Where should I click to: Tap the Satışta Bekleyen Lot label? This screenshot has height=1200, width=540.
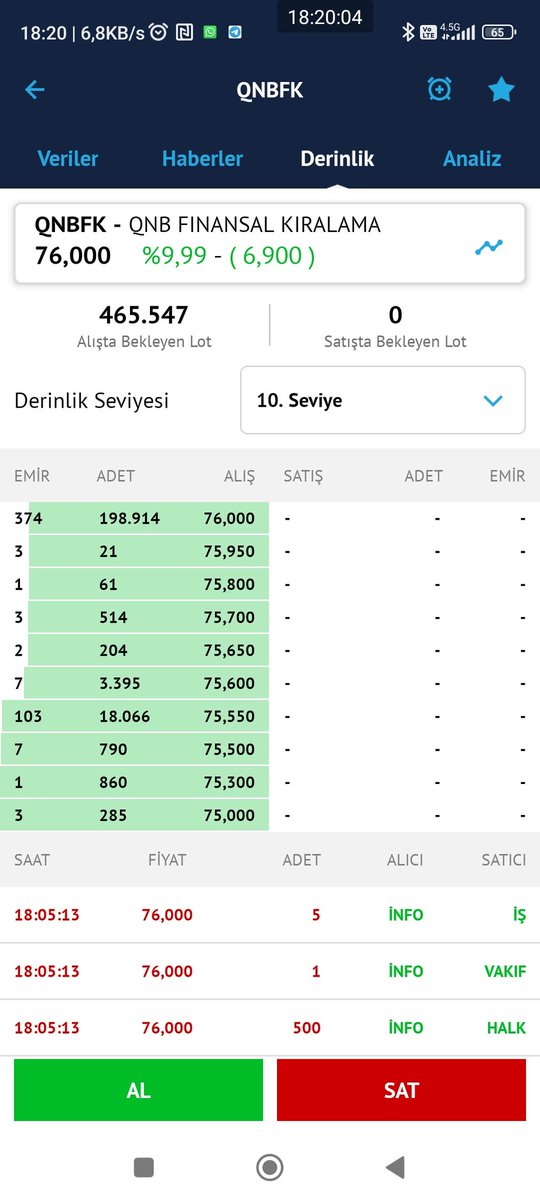395,342
